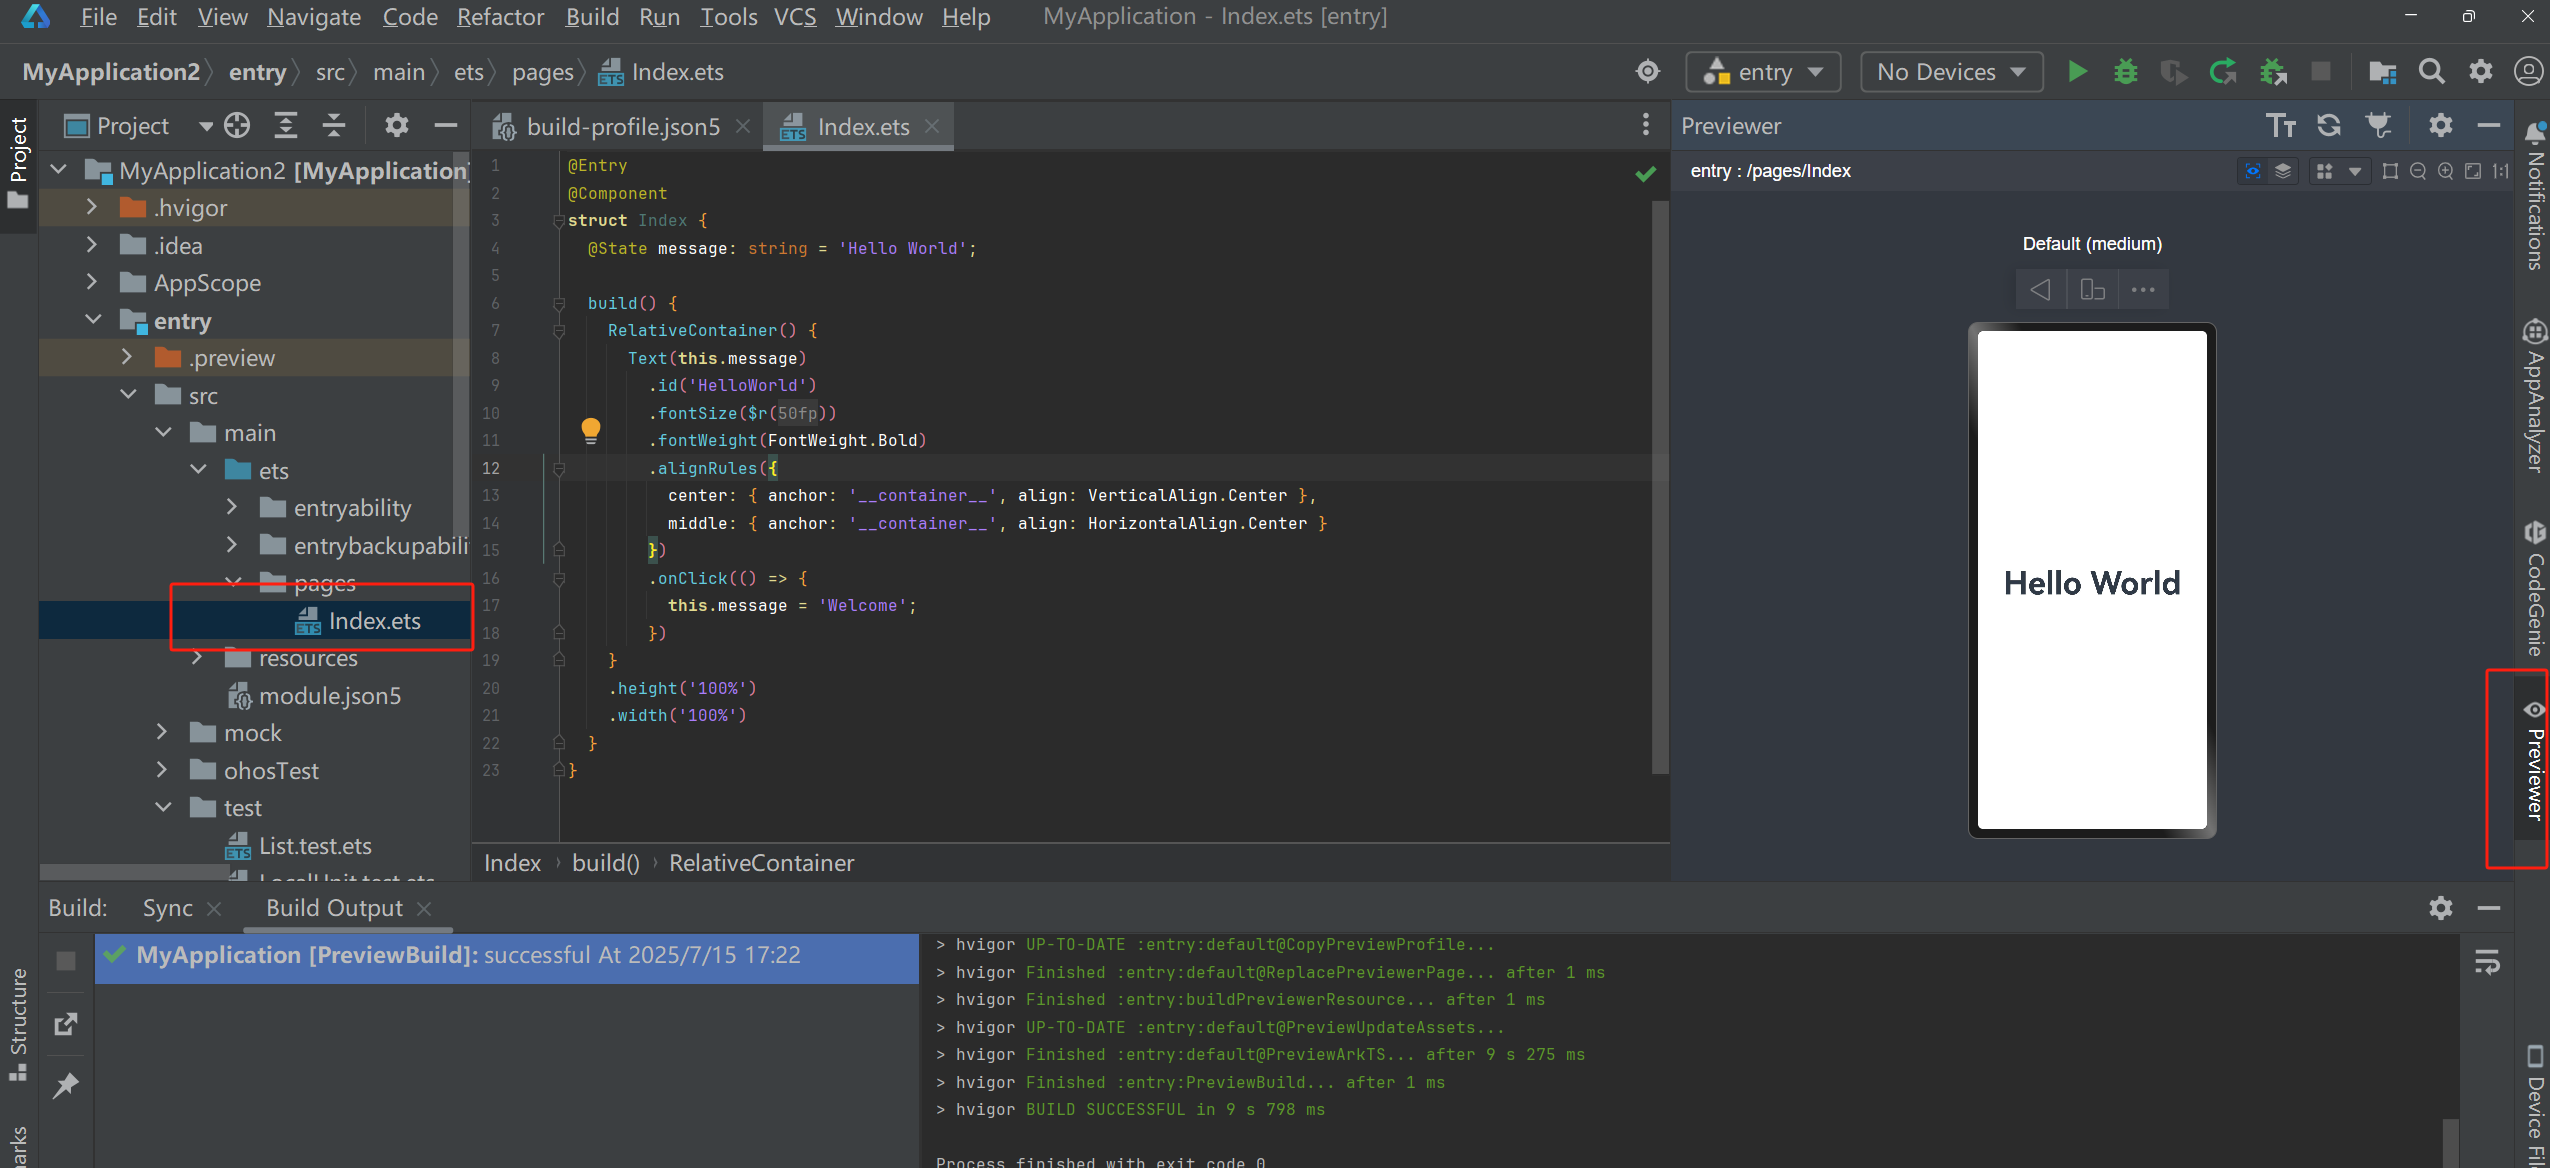Click the RelativeContainer breadcrumb
The height and width of the screenshot is (1168, 2550).
point(761,863)
